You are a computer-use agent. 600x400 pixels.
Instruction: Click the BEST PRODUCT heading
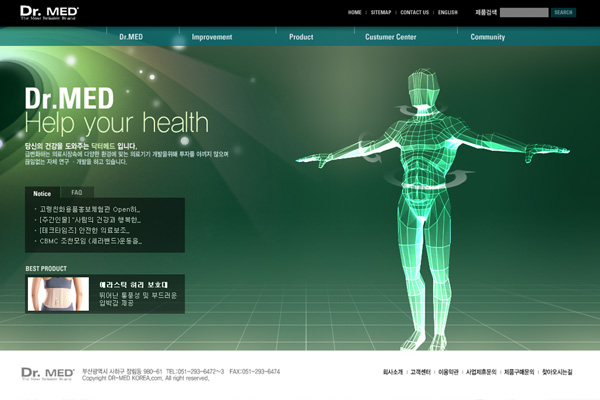coord(46,269)
